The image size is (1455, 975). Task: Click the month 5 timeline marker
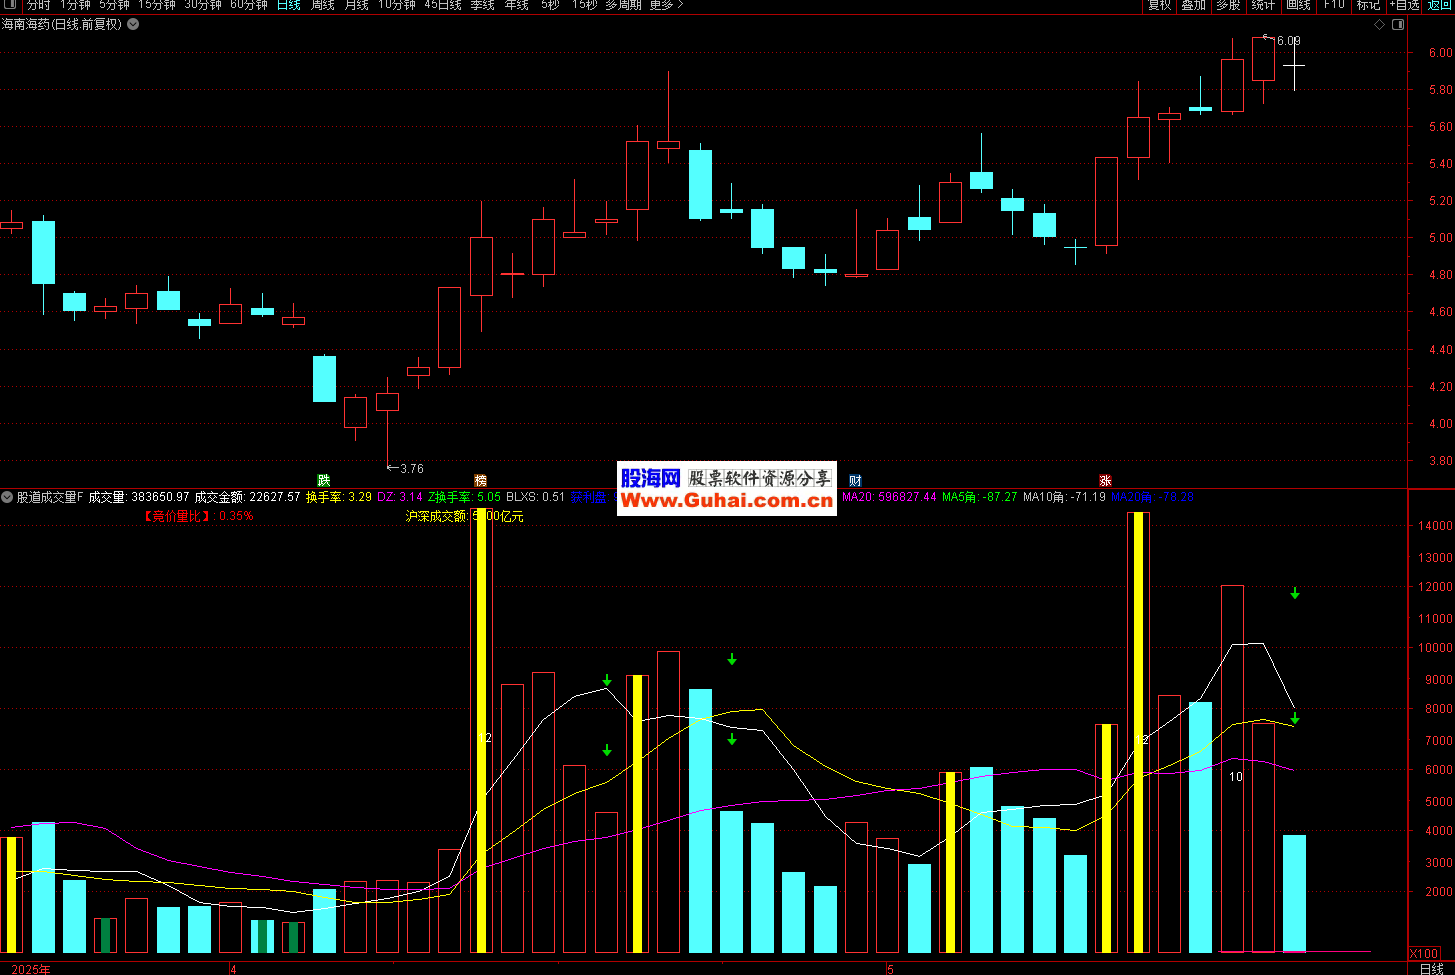[x=888, y=969]
